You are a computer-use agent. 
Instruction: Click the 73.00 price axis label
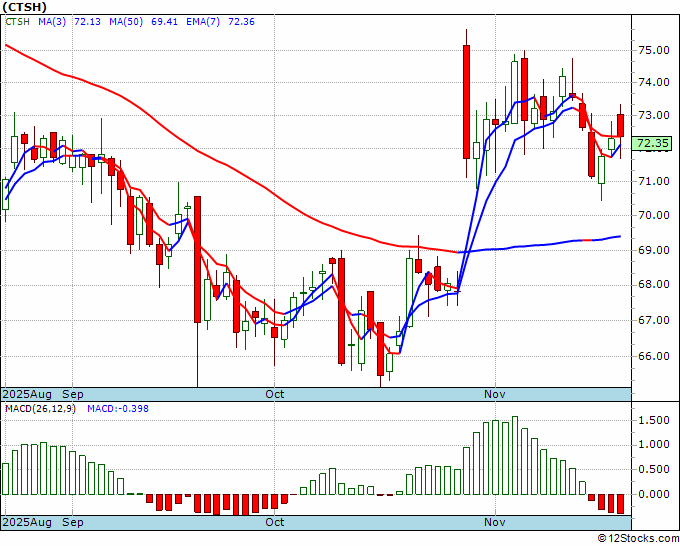[x=654, y=115]
